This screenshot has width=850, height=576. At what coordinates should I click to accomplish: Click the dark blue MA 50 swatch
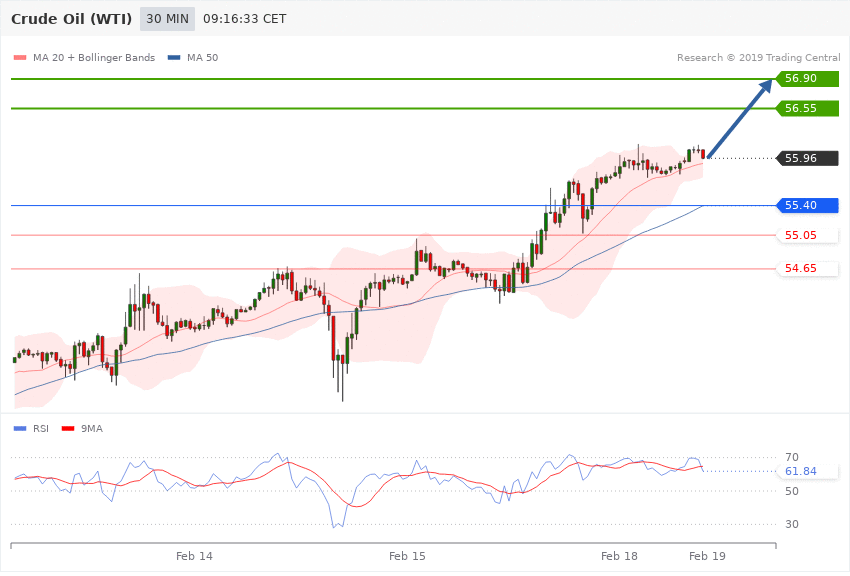click(x=174, y=57)
